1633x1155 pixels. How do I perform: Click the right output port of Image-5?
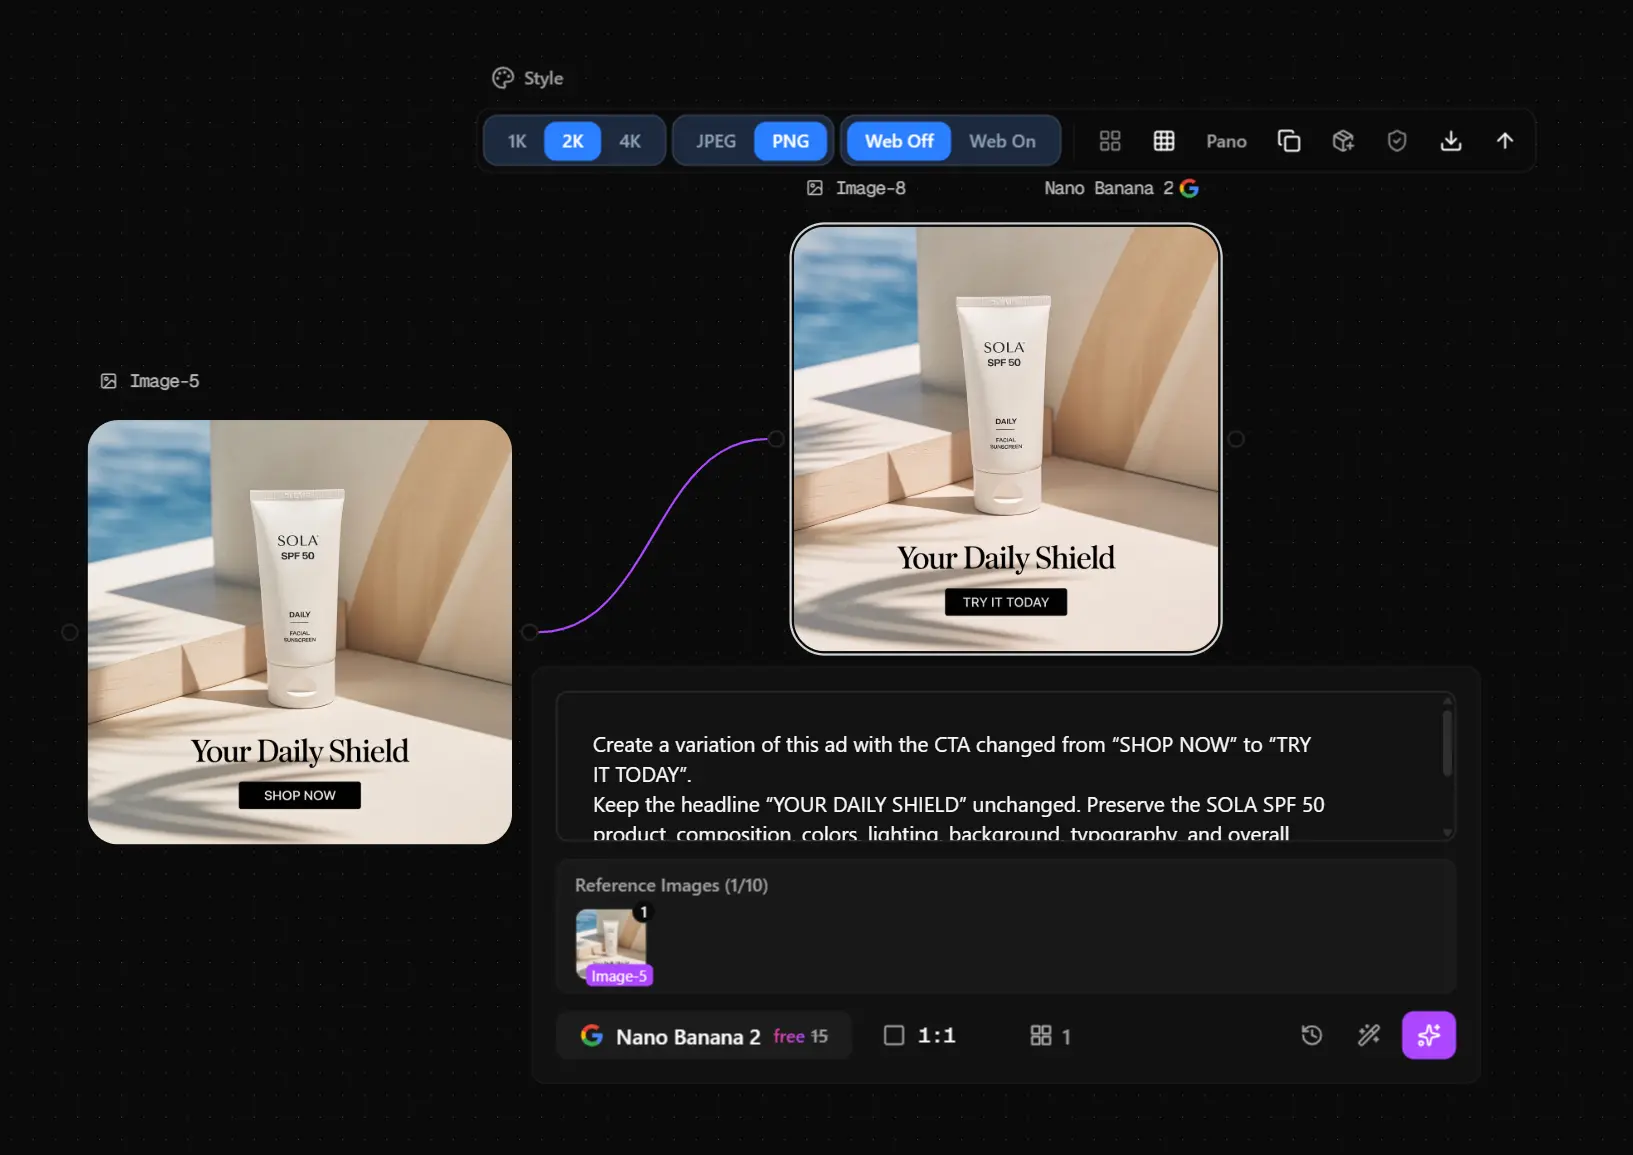click(x=530, y=632)
